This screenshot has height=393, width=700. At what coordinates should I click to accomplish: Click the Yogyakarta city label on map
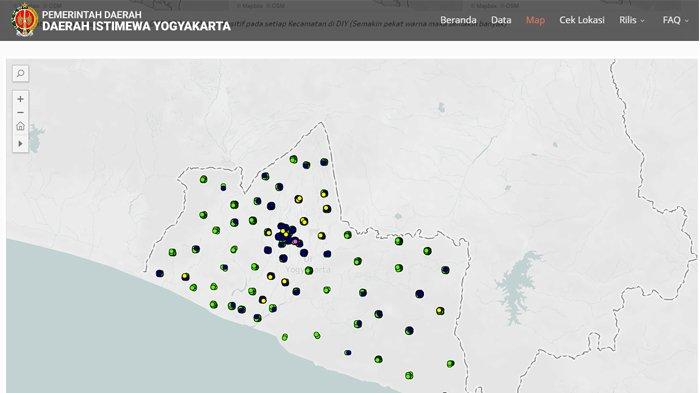(308, 270)
